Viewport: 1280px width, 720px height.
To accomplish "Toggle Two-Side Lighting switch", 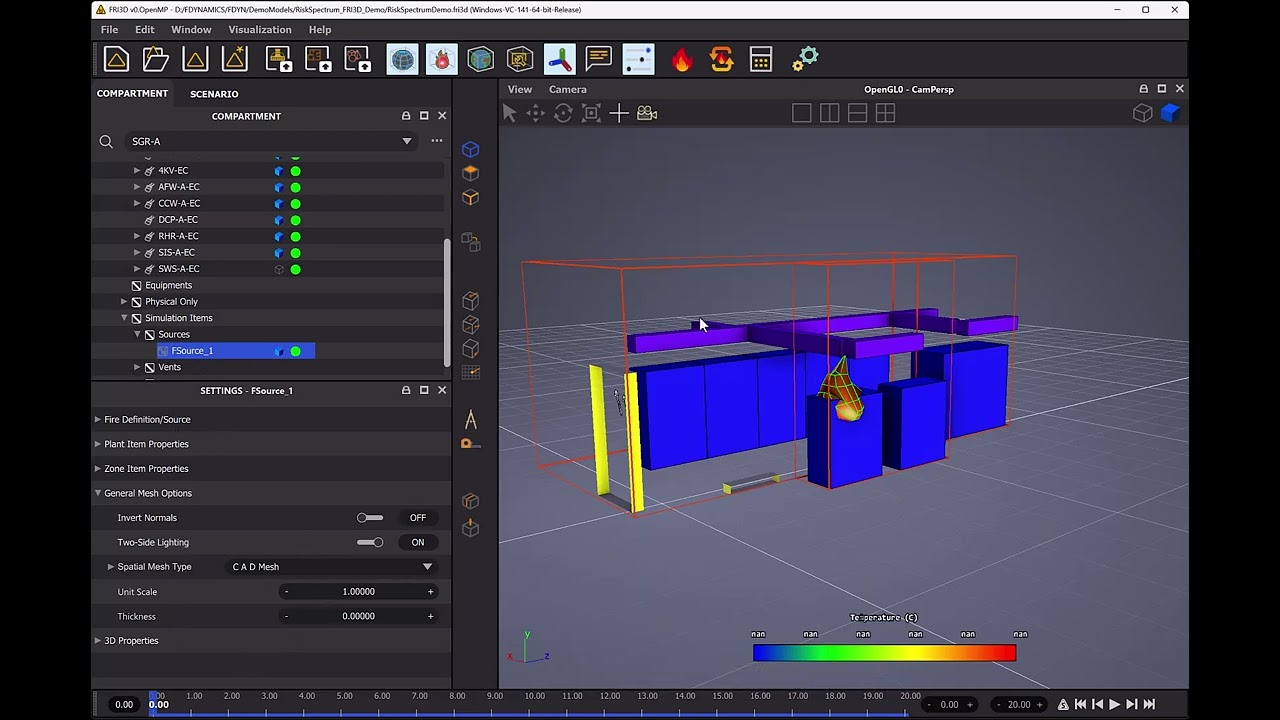I will (370, 542).
